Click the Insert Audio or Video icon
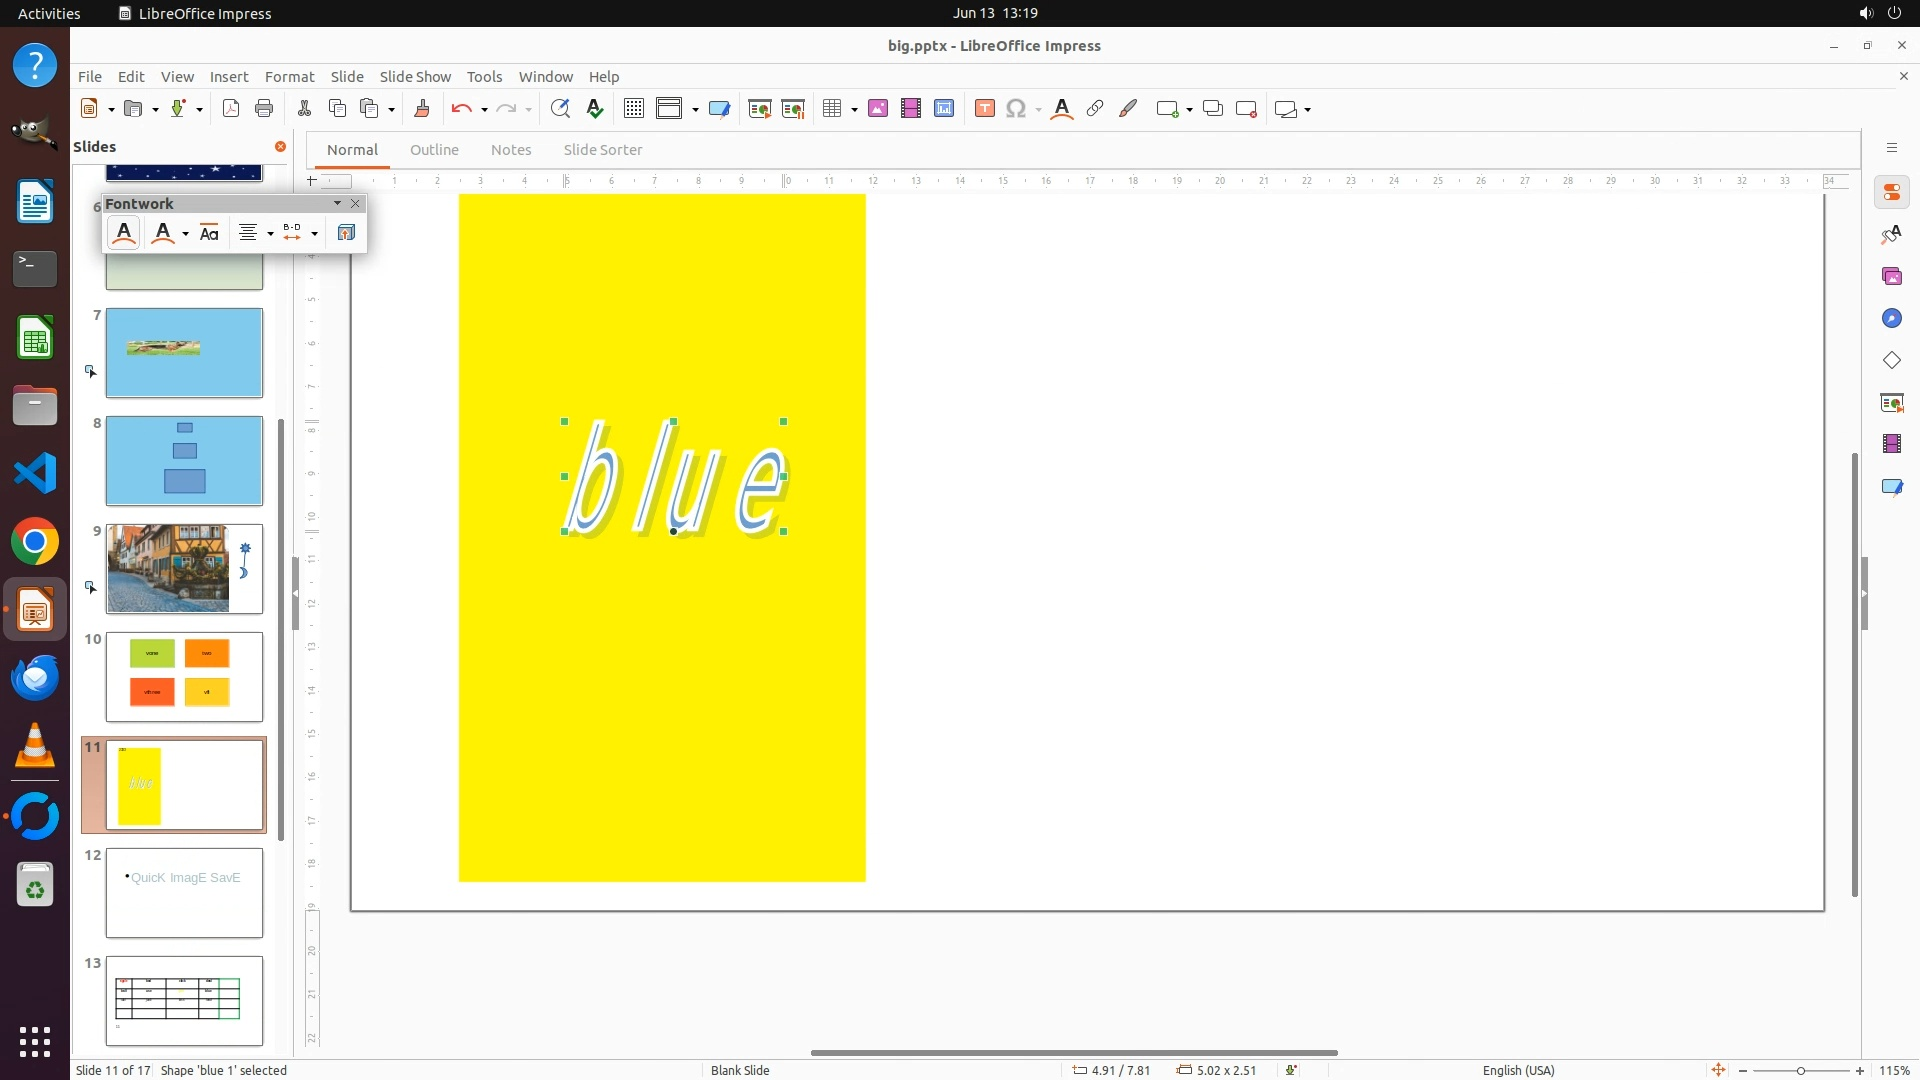The height and width of the screenshot is (1080, 1920). [910, 109]
